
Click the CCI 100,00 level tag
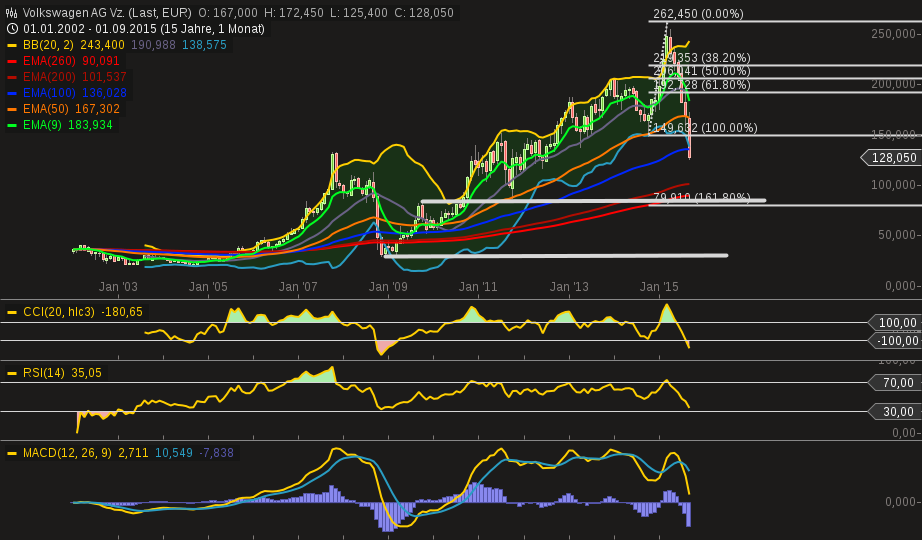[x=894, y=322]
